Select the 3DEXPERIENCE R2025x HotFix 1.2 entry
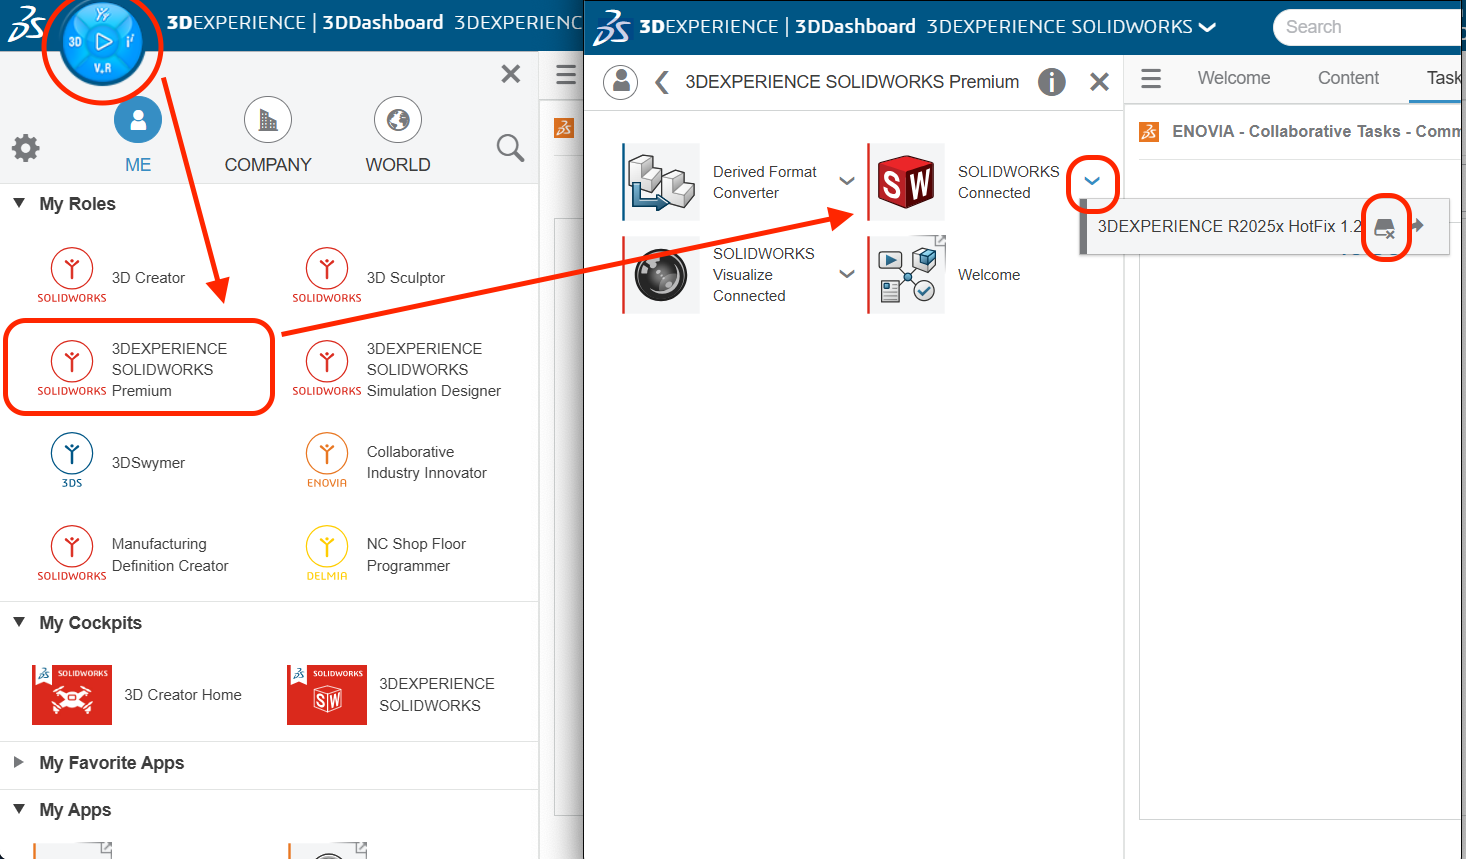The image size is (1466, 859). [x=1229, y=226]
